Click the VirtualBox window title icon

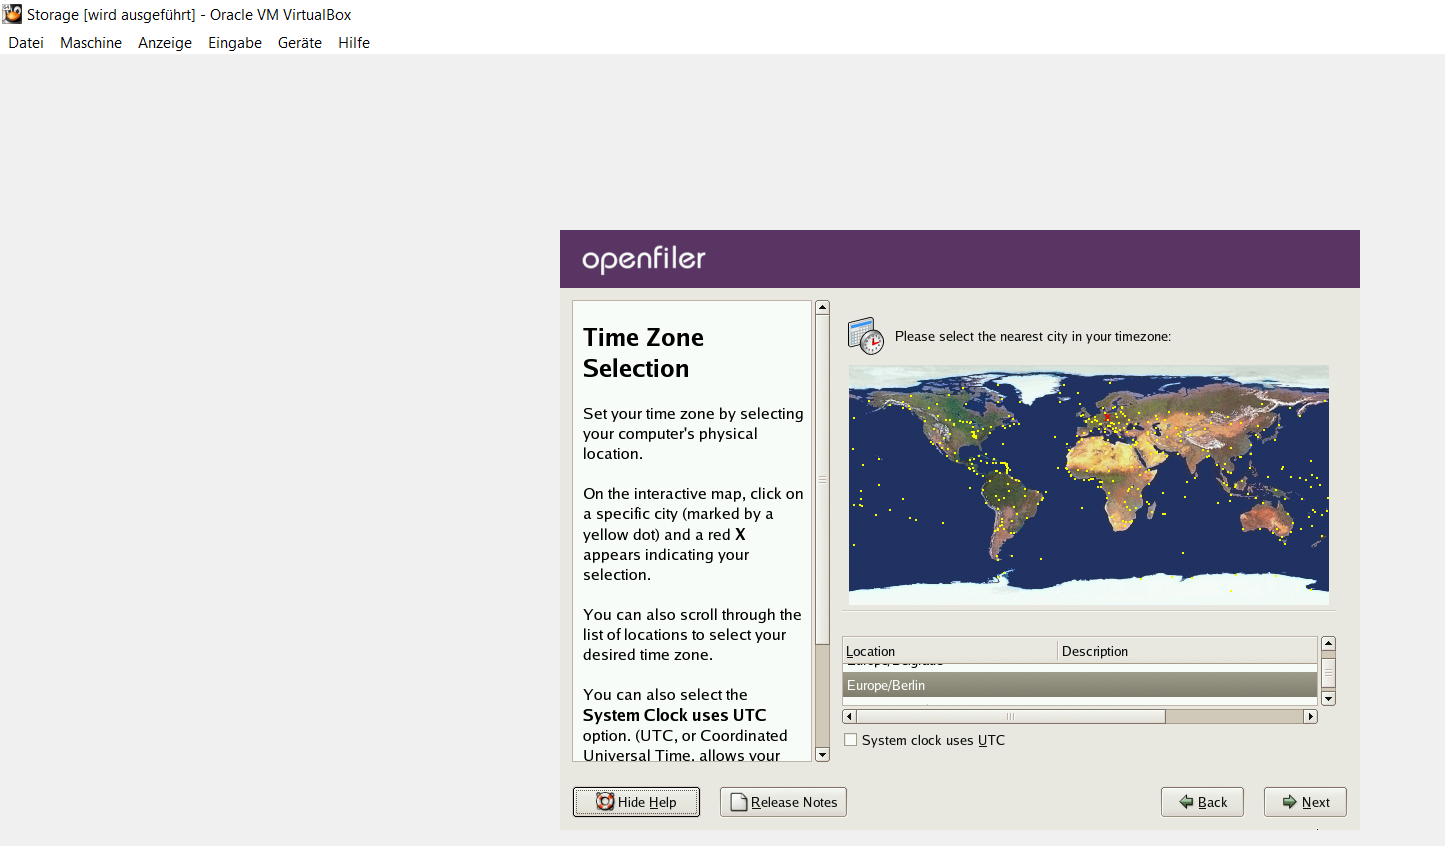12,14
